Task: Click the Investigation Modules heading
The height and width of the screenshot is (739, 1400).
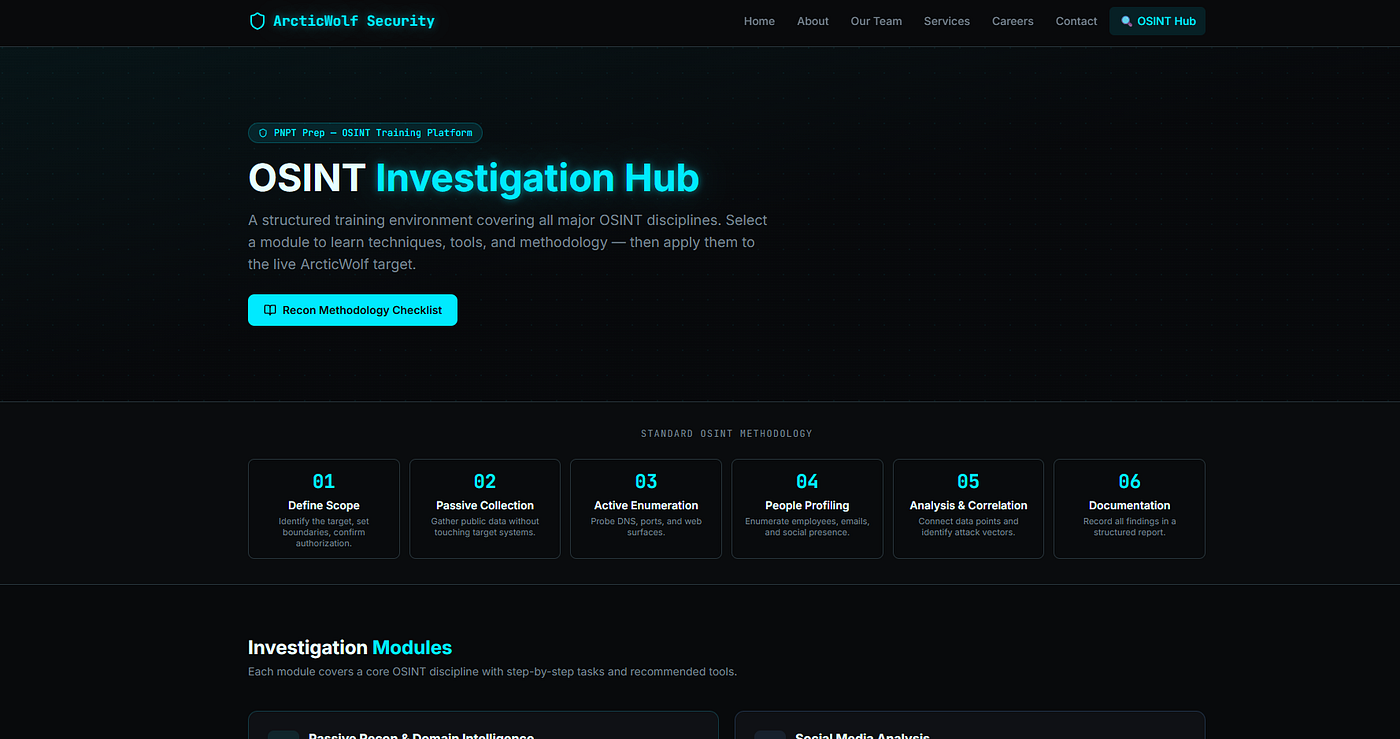Action: pos(350,647)
